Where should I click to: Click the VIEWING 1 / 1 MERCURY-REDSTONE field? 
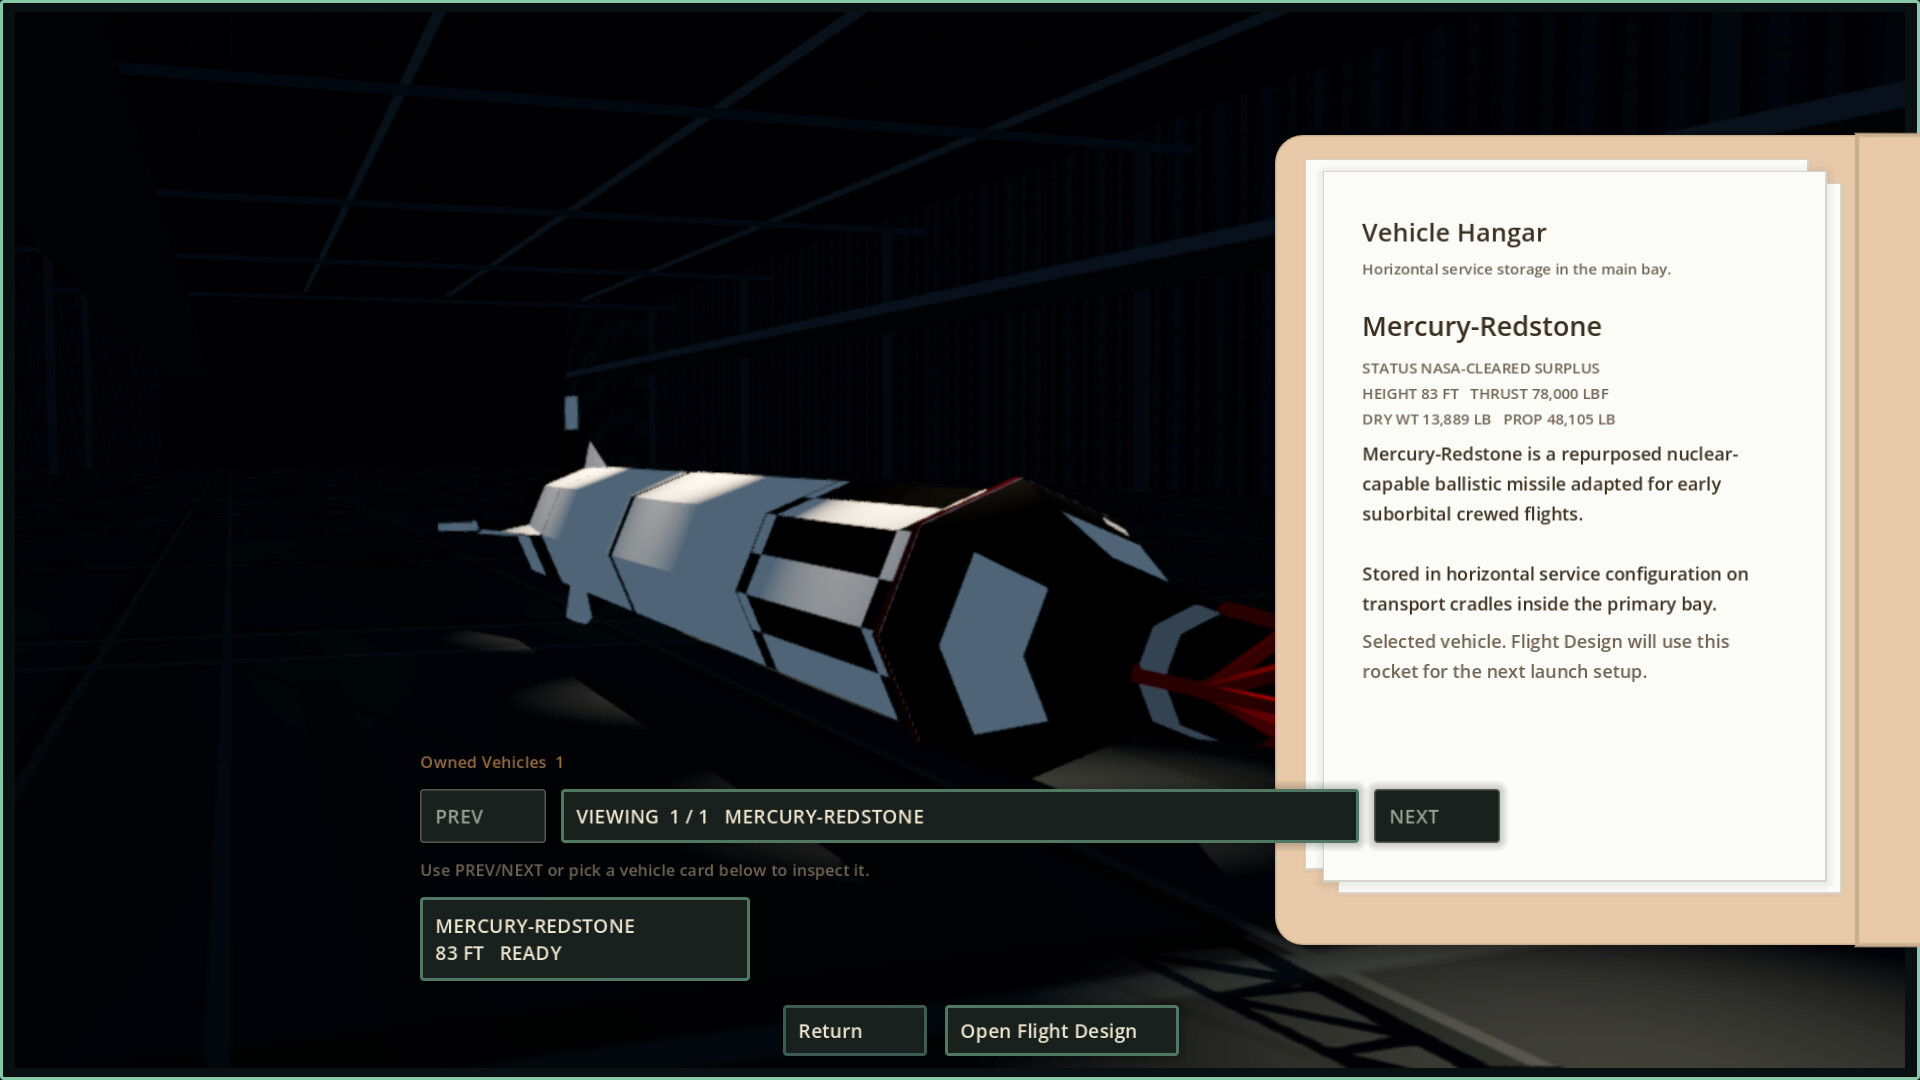pos(959,816)
